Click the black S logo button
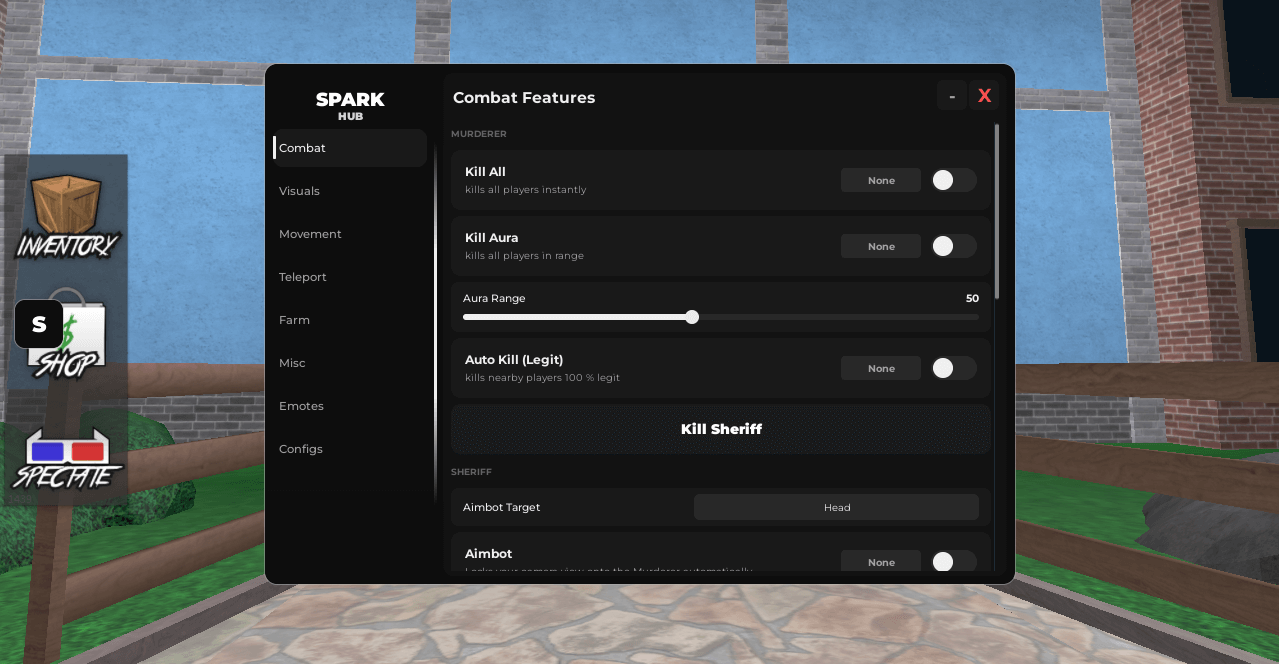Screen dimensions: 1279x664 click(x=39, y=324)
